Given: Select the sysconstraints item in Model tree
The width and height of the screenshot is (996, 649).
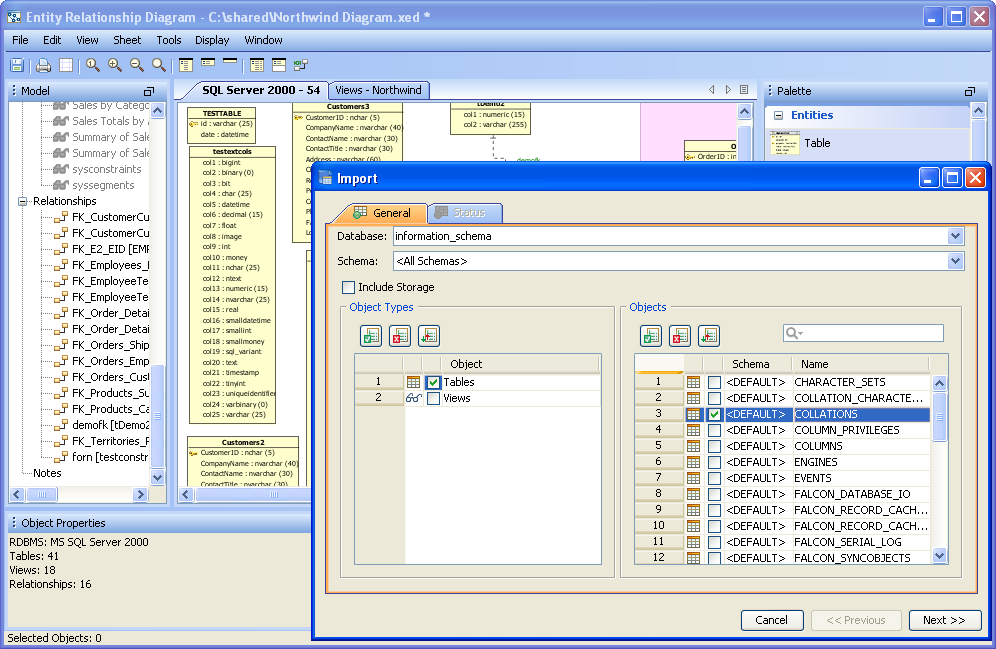Looking at the screenshot, I should coord(107,170).
